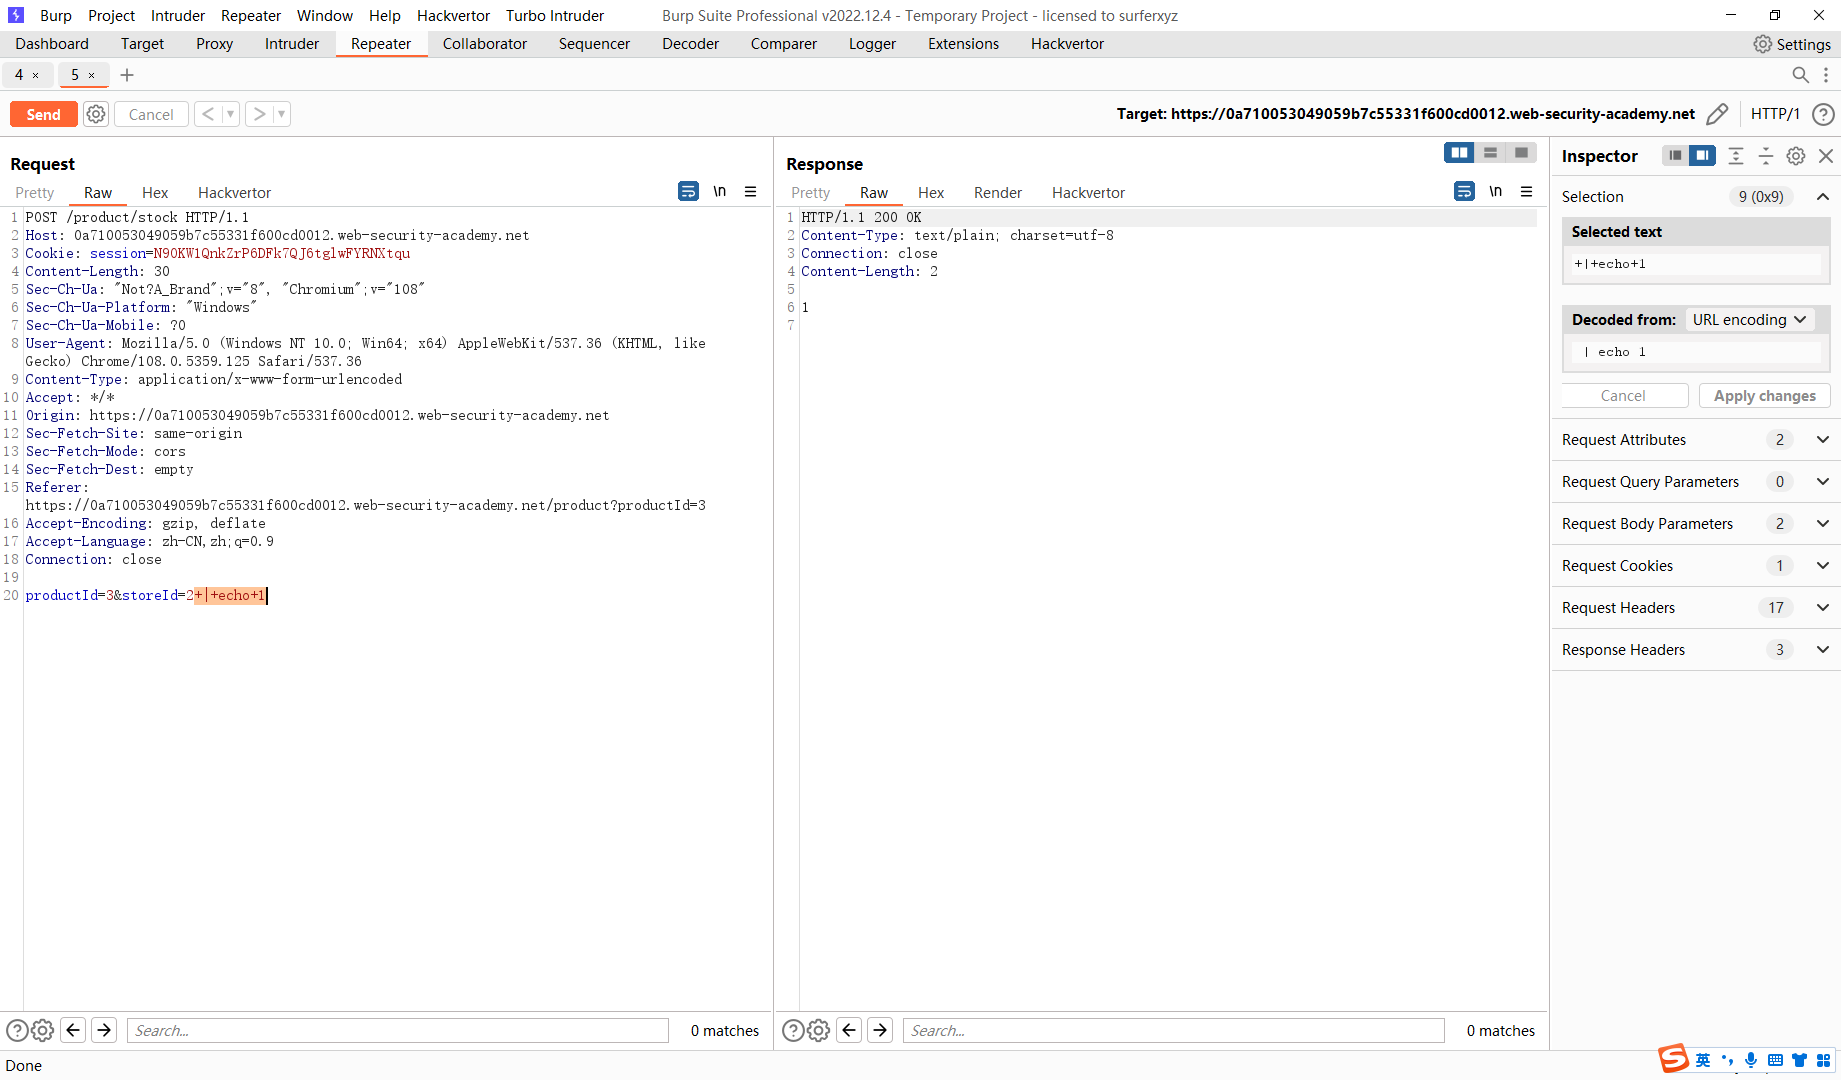Go to next response search match
1841x1080 pixels.
click(880, 1030)
